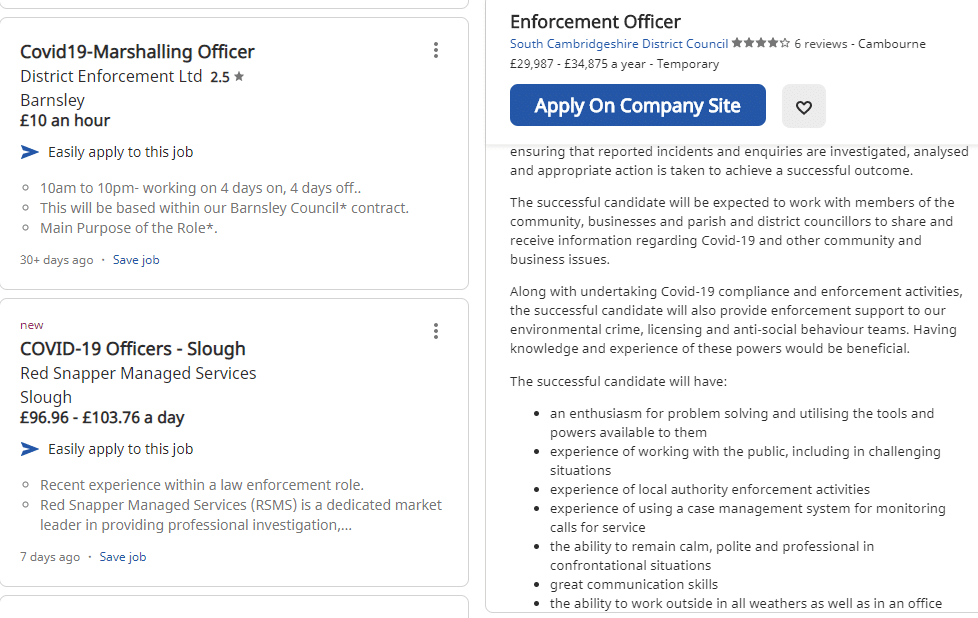Click easily apply arrow icon on Slough job
This screenshot has height=618, width=978.
pyautogui.click(x=30, y=449)
